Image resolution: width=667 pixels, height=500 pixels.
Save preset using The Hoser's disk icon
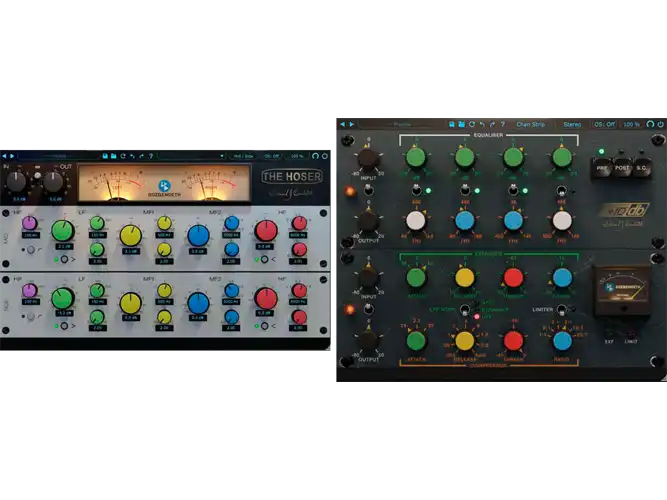point(105,156)
